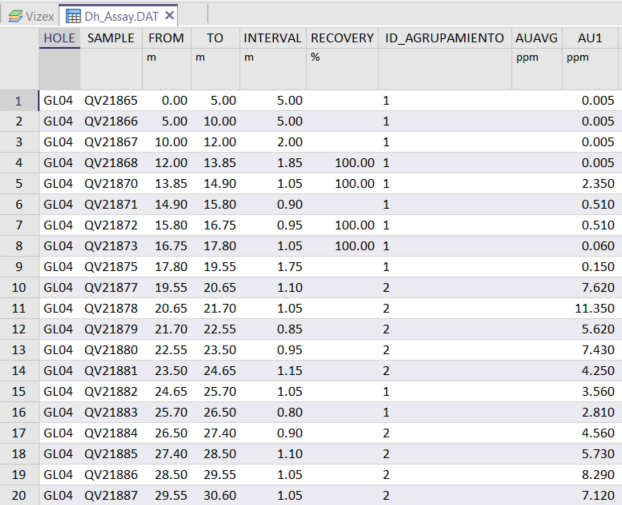Select the AU1 column header

pos(590,38)
